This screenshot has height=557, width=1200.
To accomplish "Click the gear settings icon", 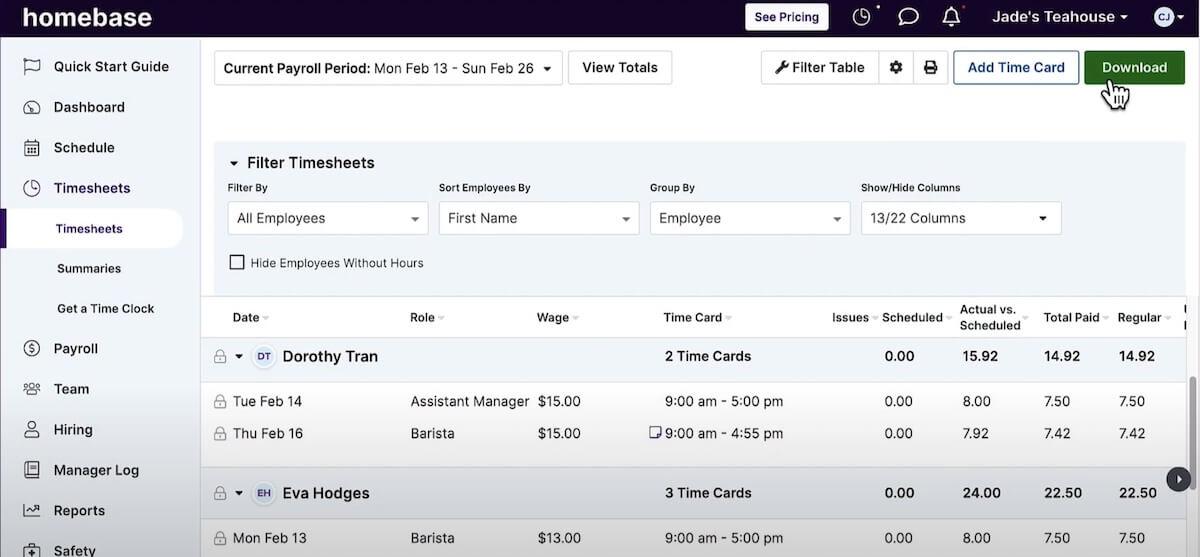I will pos(896,68).
